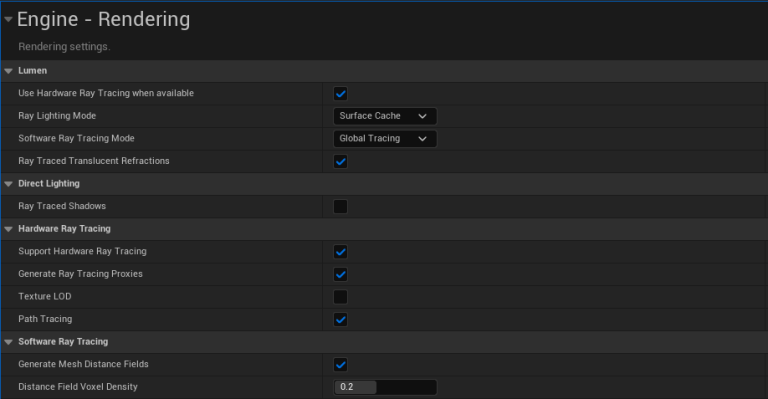
Task: Open the Ray Lighting Mode dropdown
Action: point(385,116)
